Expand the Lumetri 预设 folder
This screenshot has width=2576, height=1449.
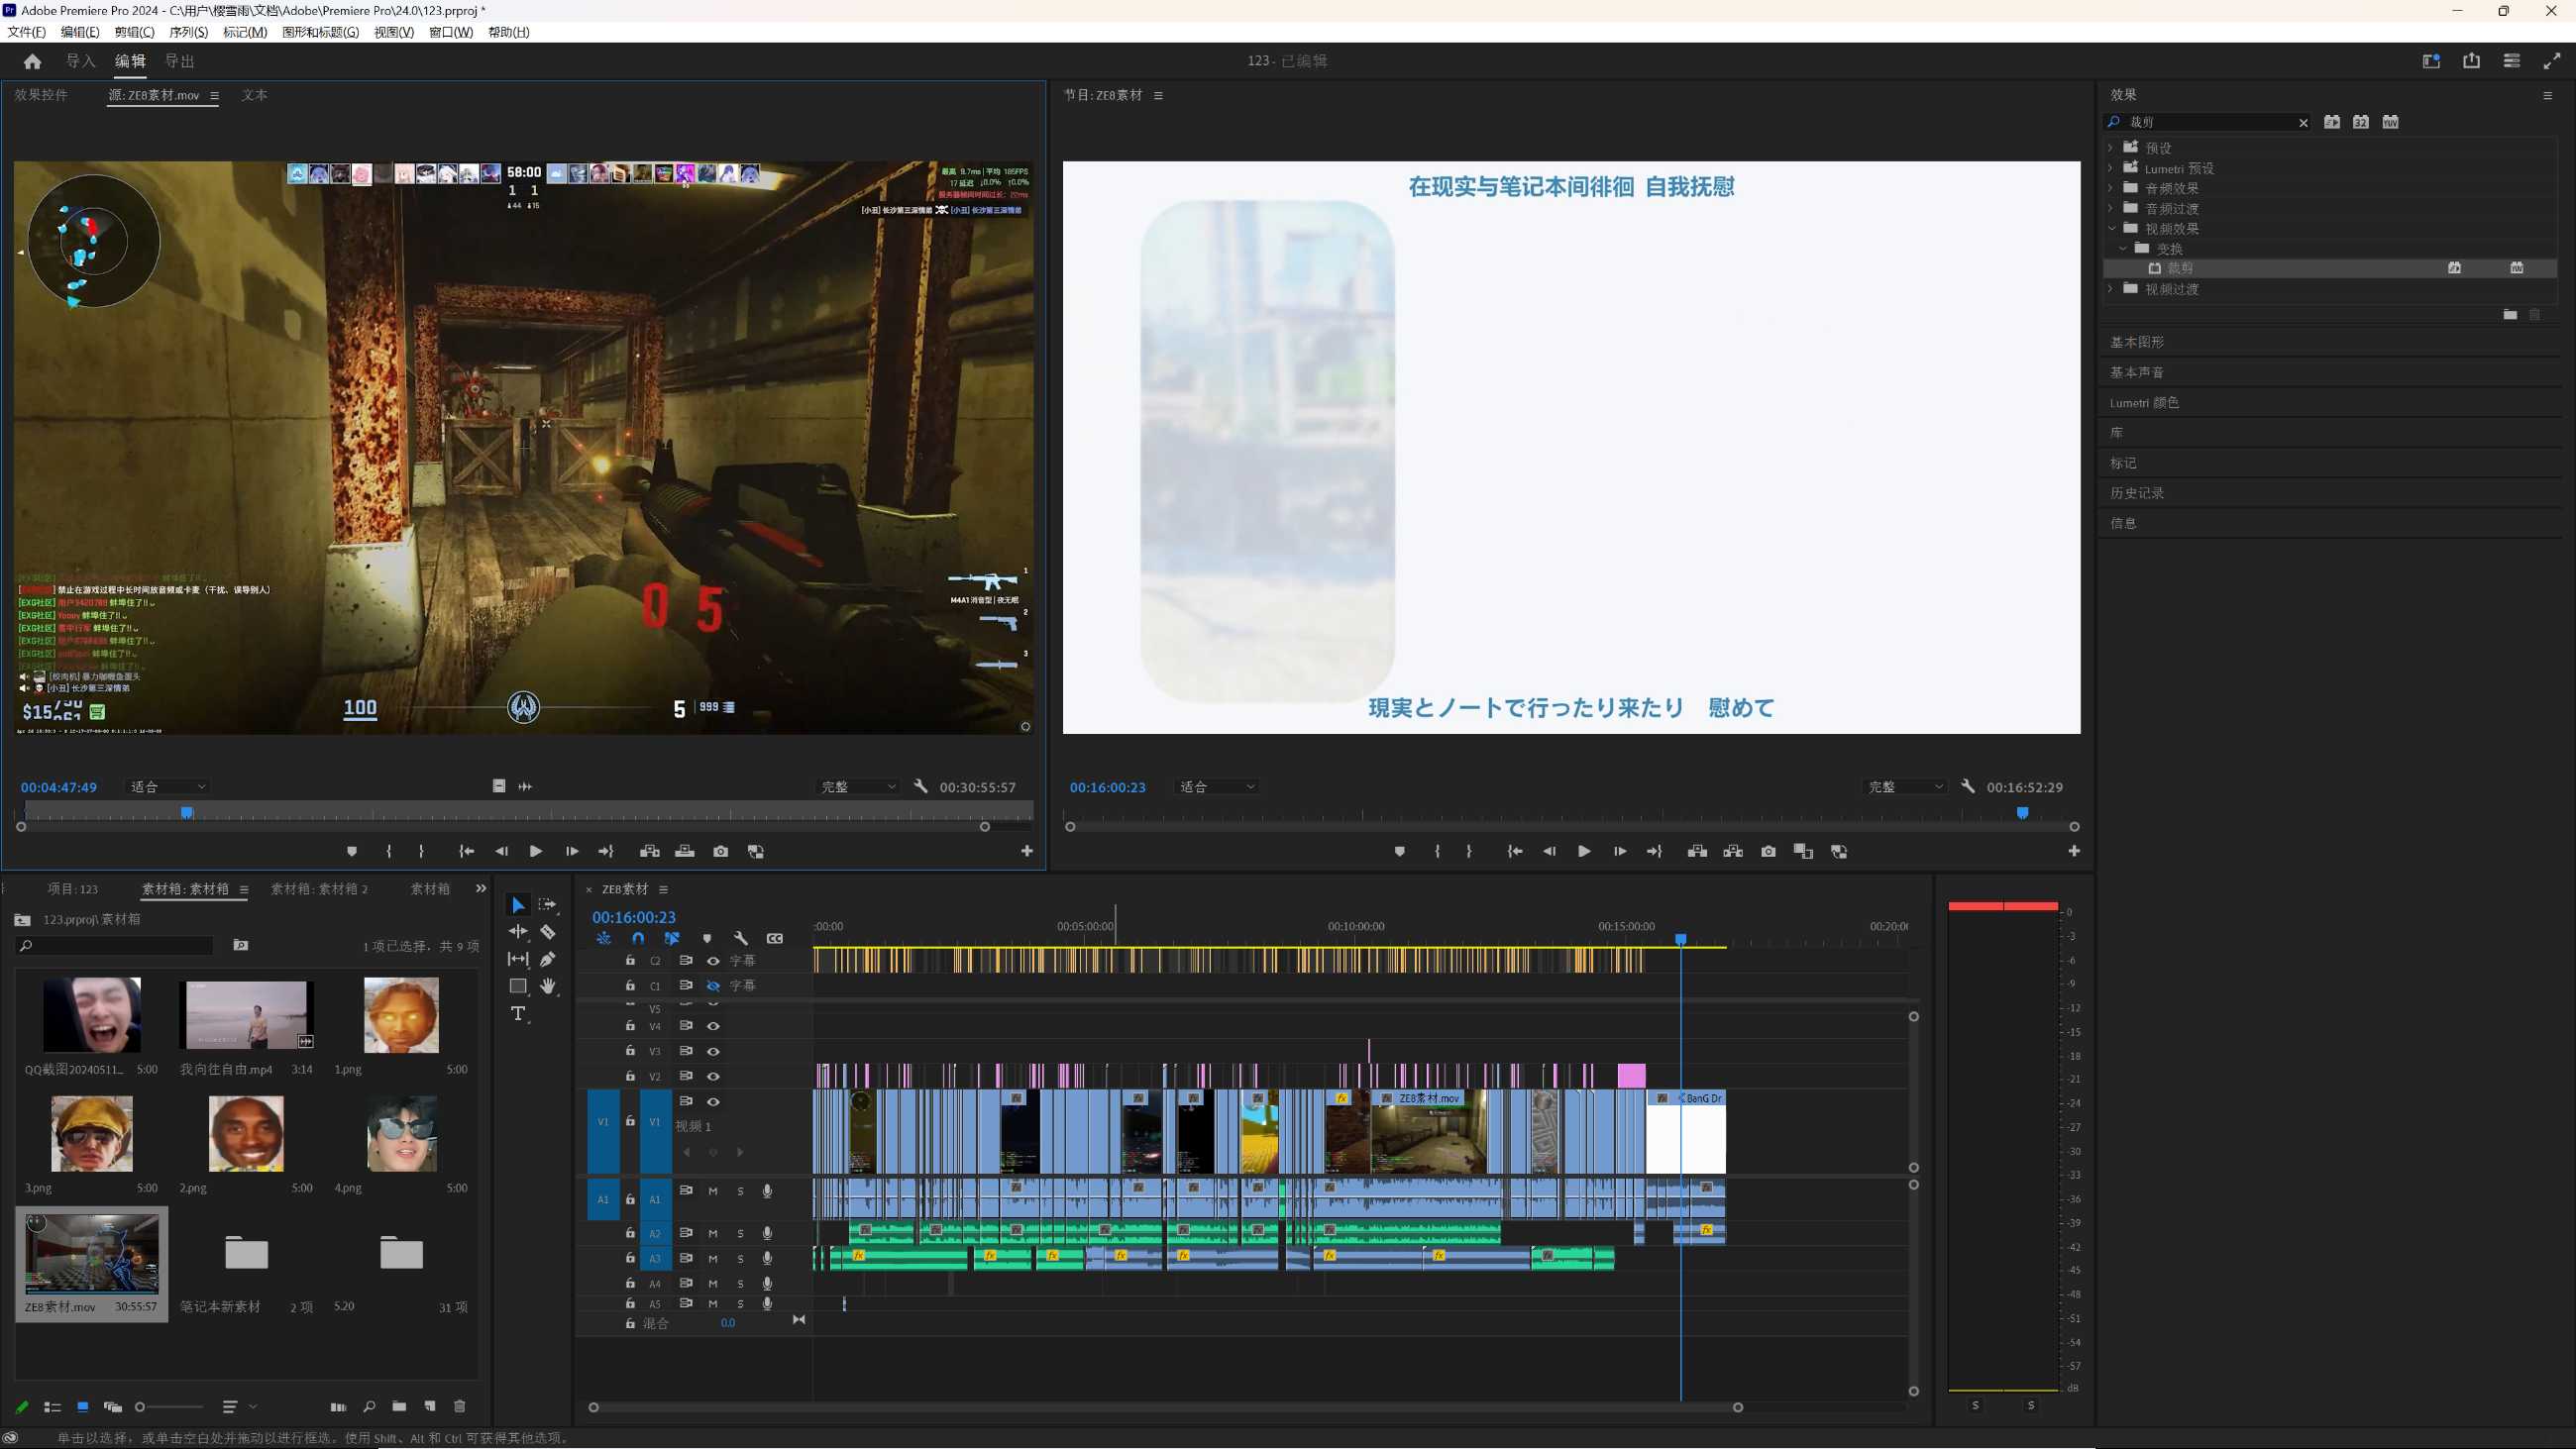click(x=2110, y=168)
